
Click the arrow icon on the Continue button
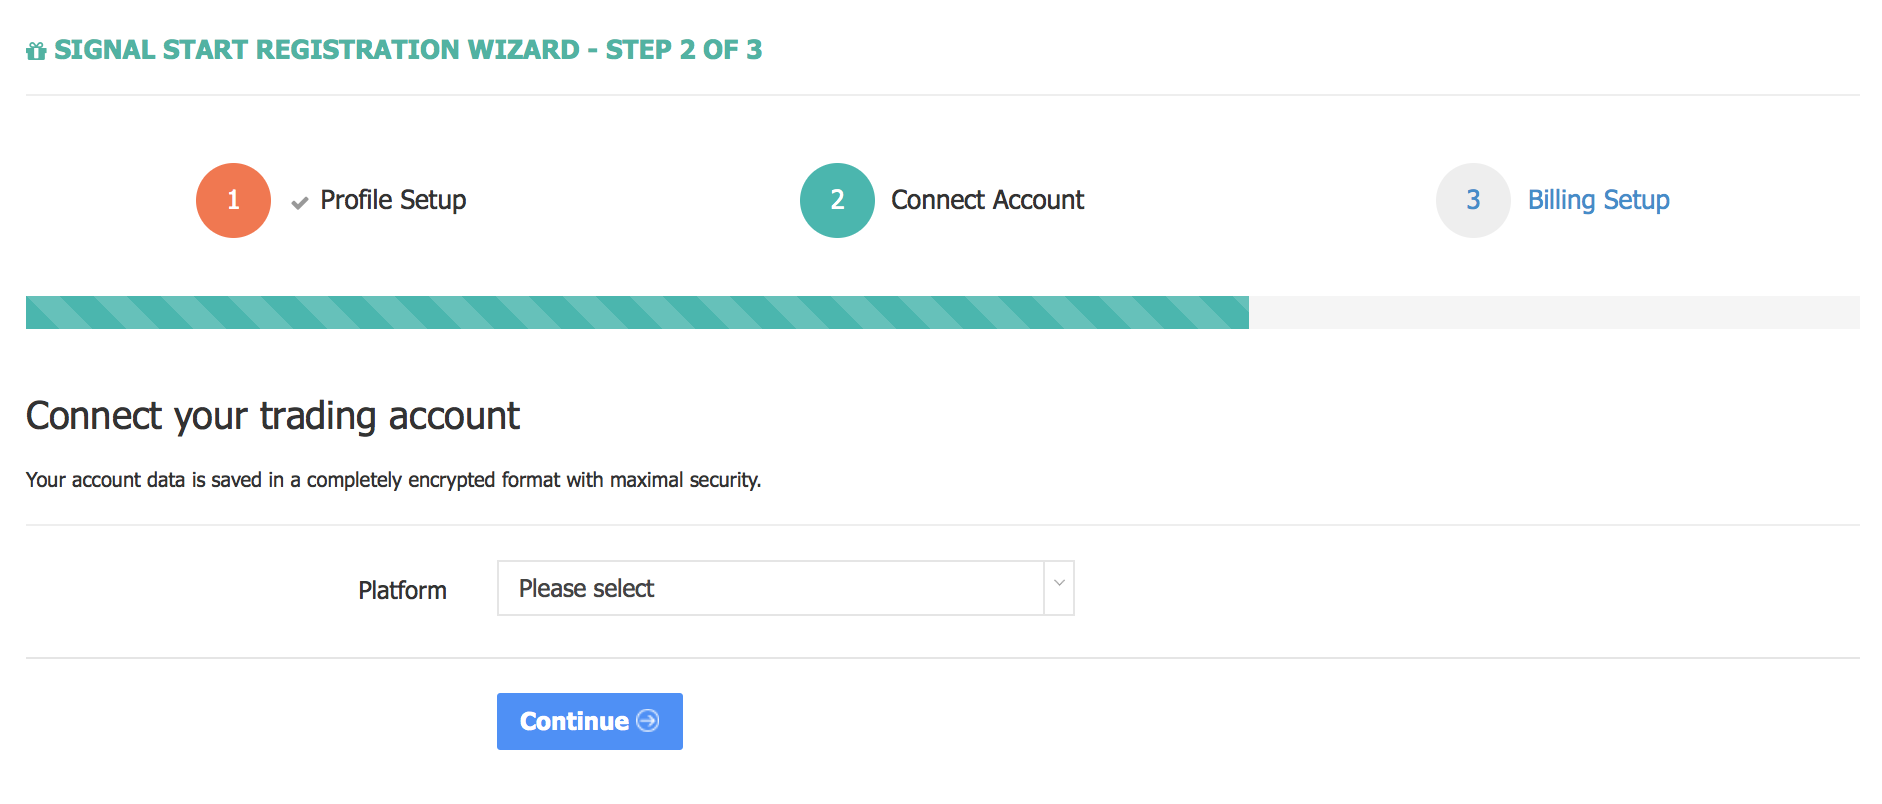pyautogui.click(x=648, y=721)
